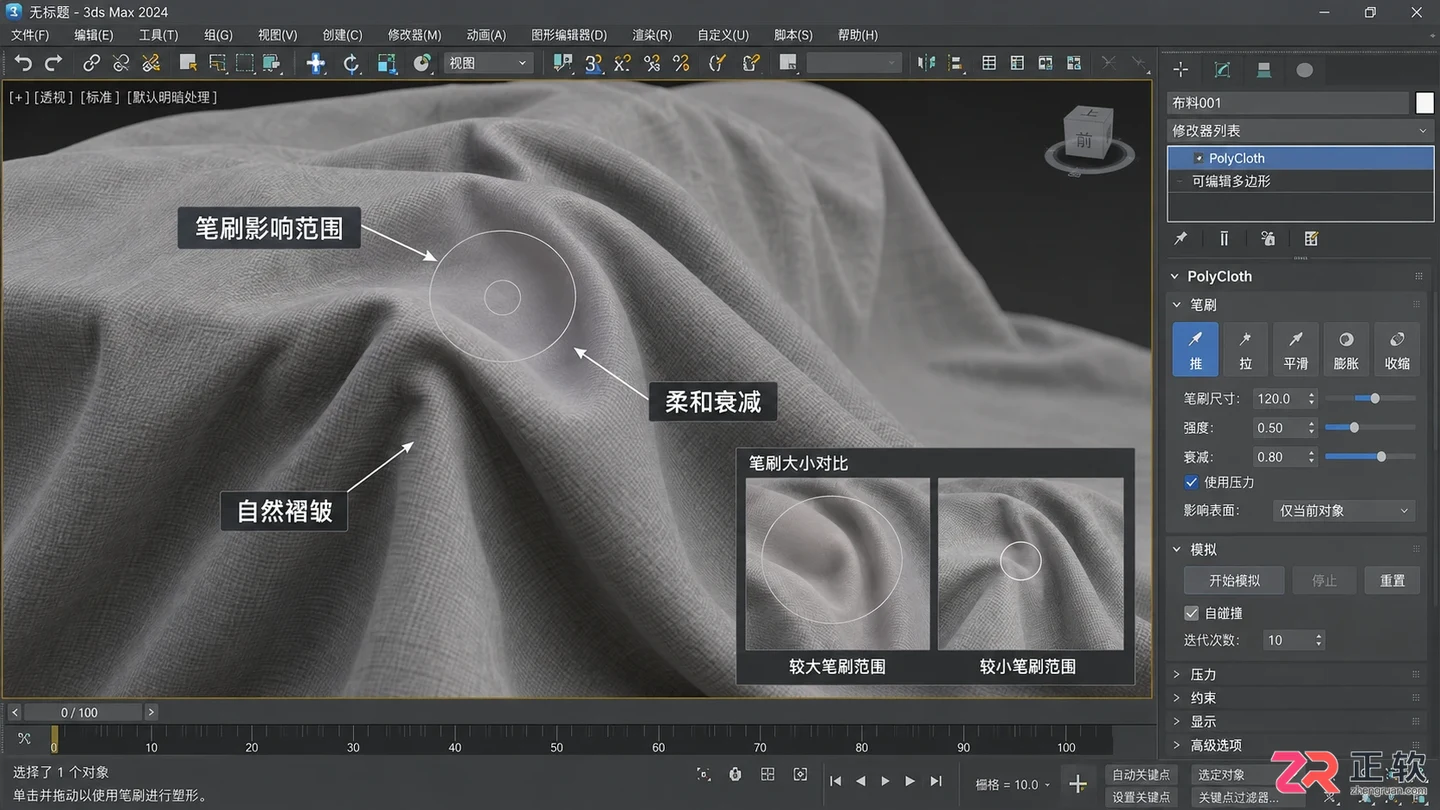This screenshot has width=1440, height=810.
Task: Select PolyCloth in the modifier stack
Action: click(1300, 158)
